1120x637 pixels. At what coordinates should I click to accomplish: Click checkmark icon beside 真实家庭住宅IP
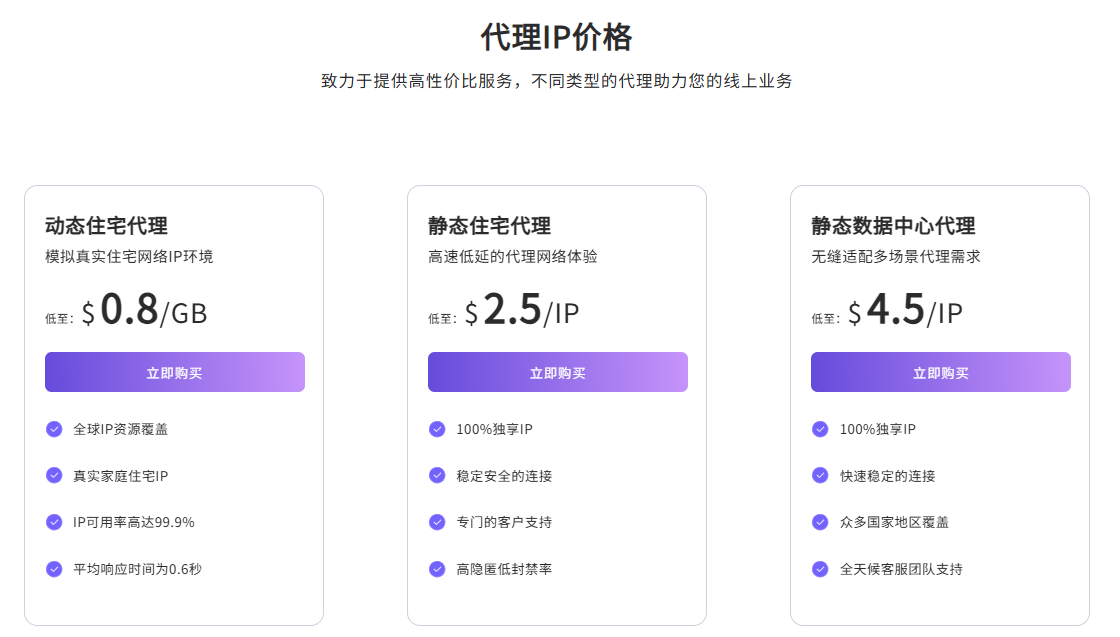(x=54, y=476)
